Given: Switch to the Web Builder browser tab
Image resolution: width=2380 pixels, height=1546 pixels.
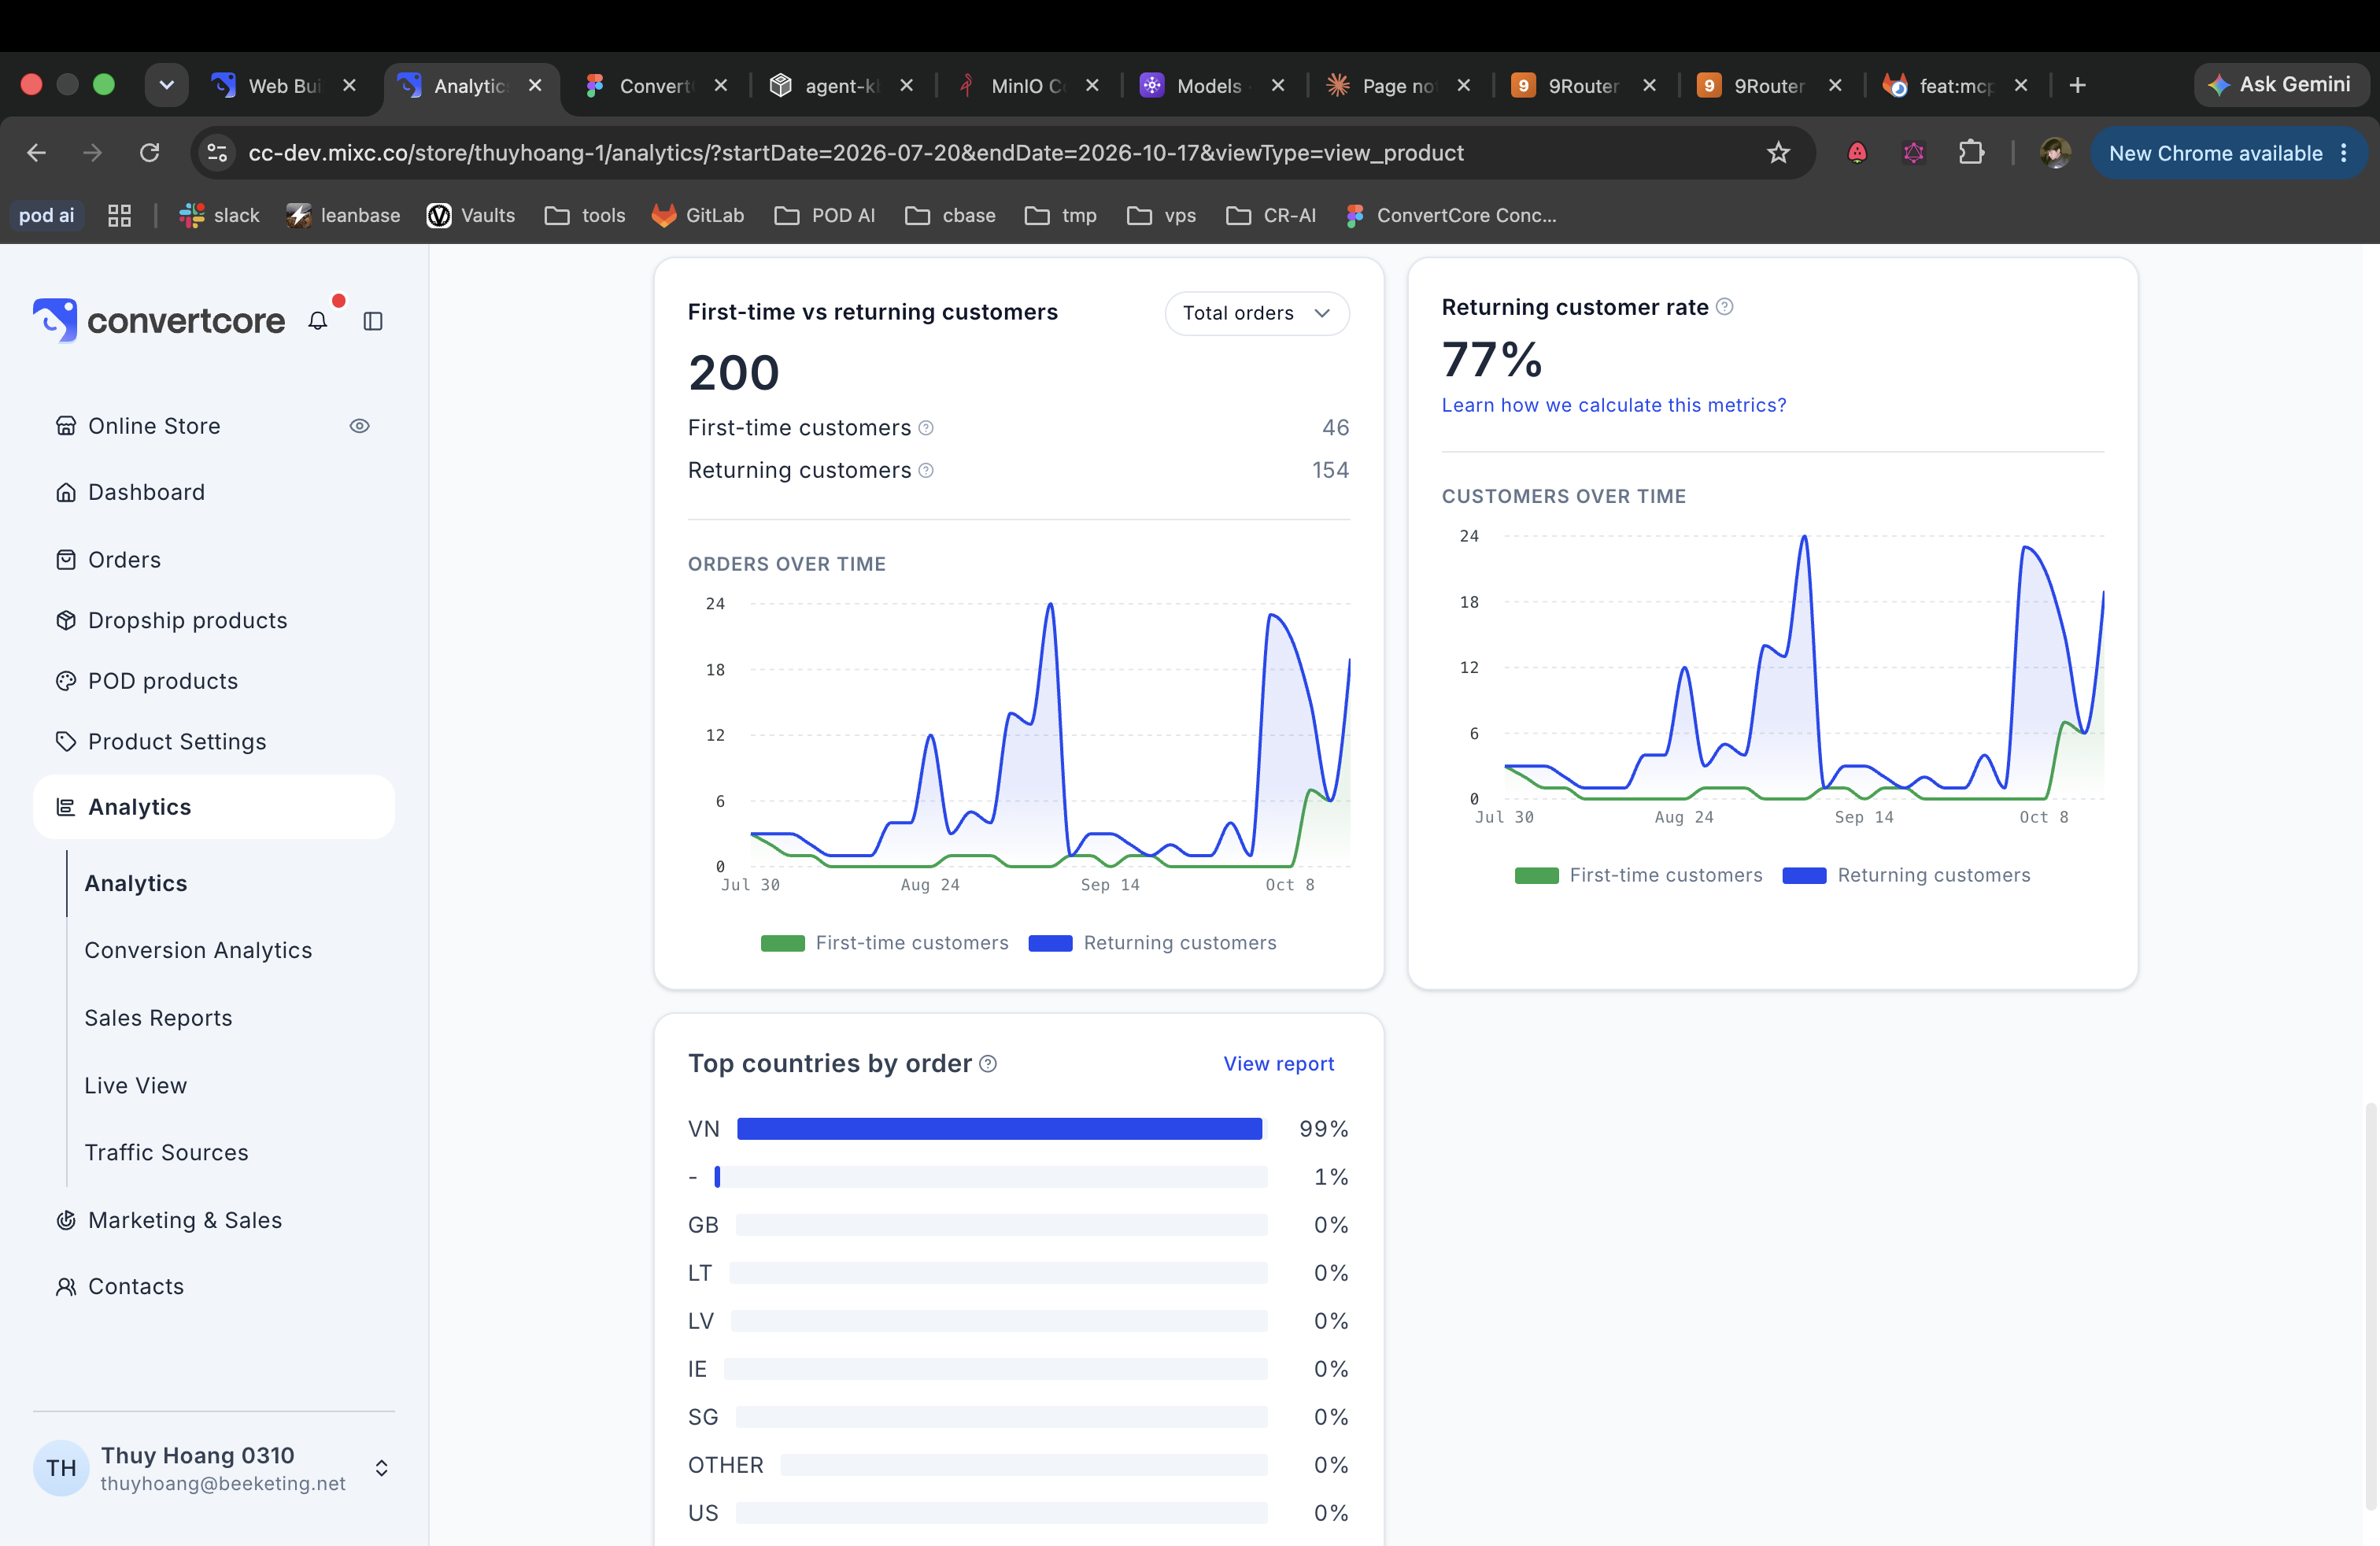Looking at the screenshot, I should tap(285, 86).
